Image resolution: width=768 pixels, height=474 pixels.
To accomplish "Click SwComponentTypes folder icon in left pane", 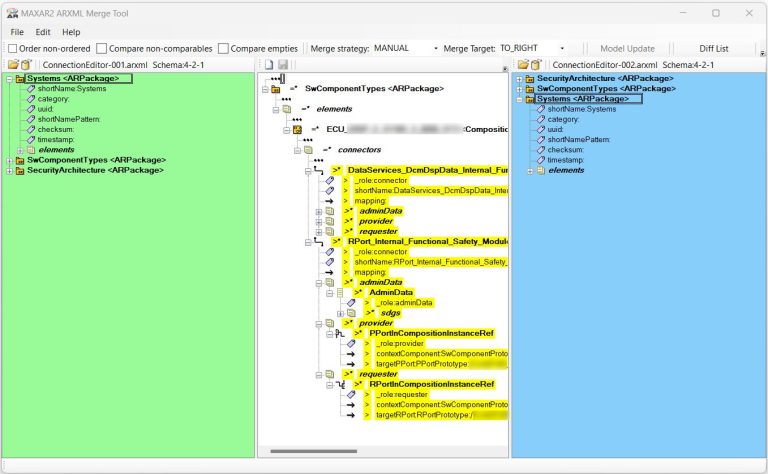I will point(20,161).
